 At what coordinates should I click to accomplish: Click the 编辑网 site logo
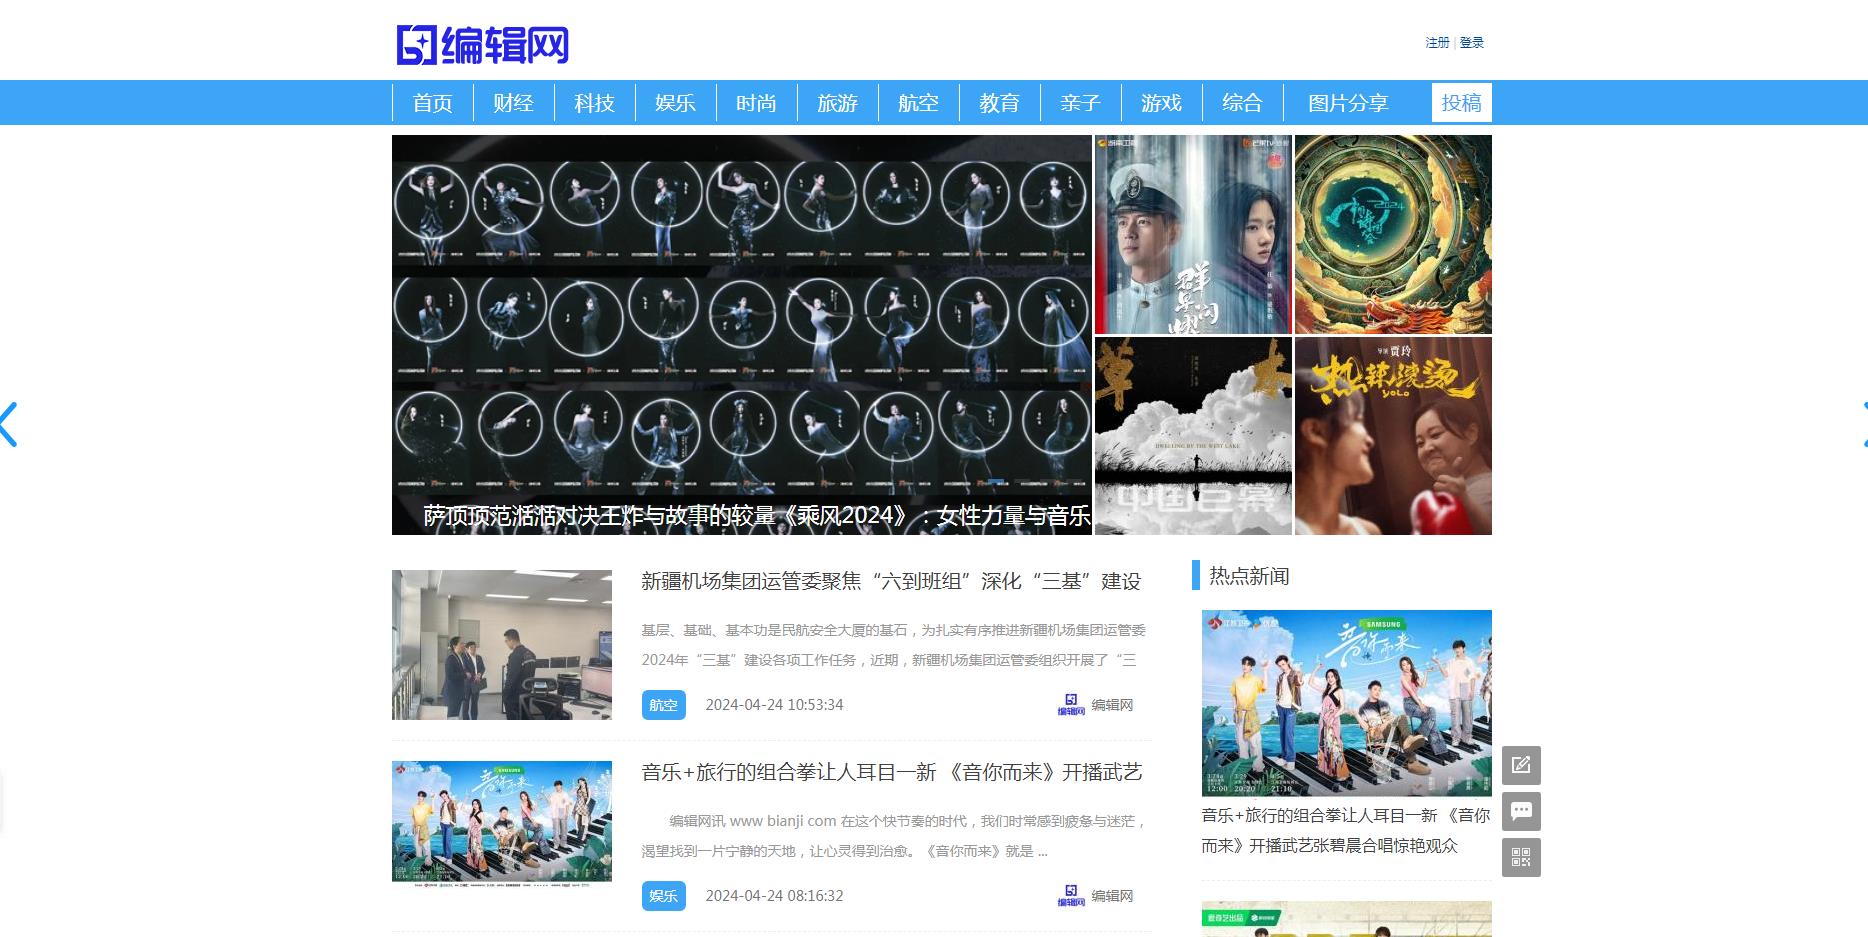click(x=483, y=45)
